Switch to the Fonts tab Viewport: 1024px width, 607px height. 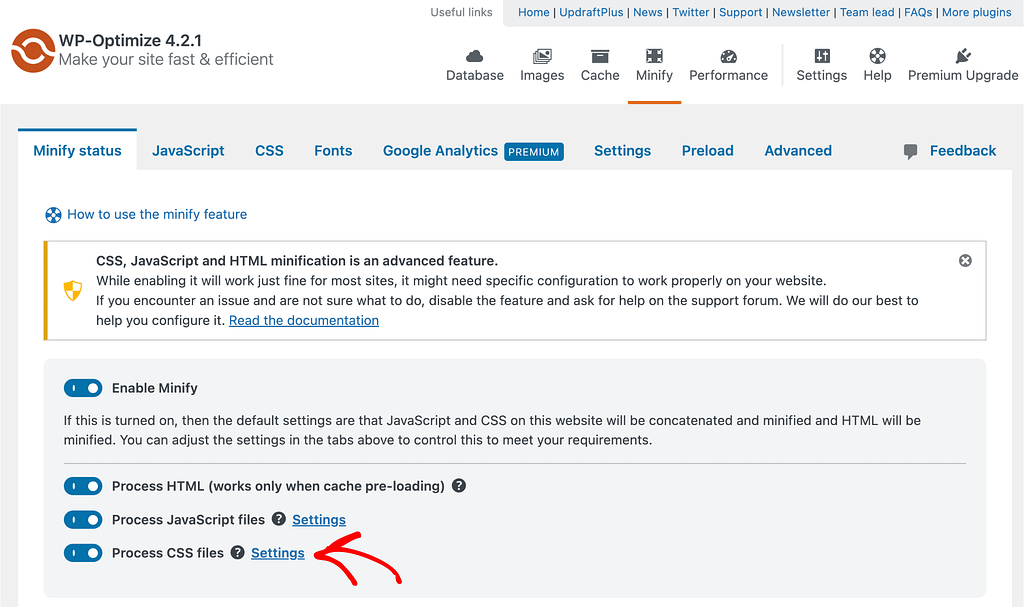click(333, 150)
